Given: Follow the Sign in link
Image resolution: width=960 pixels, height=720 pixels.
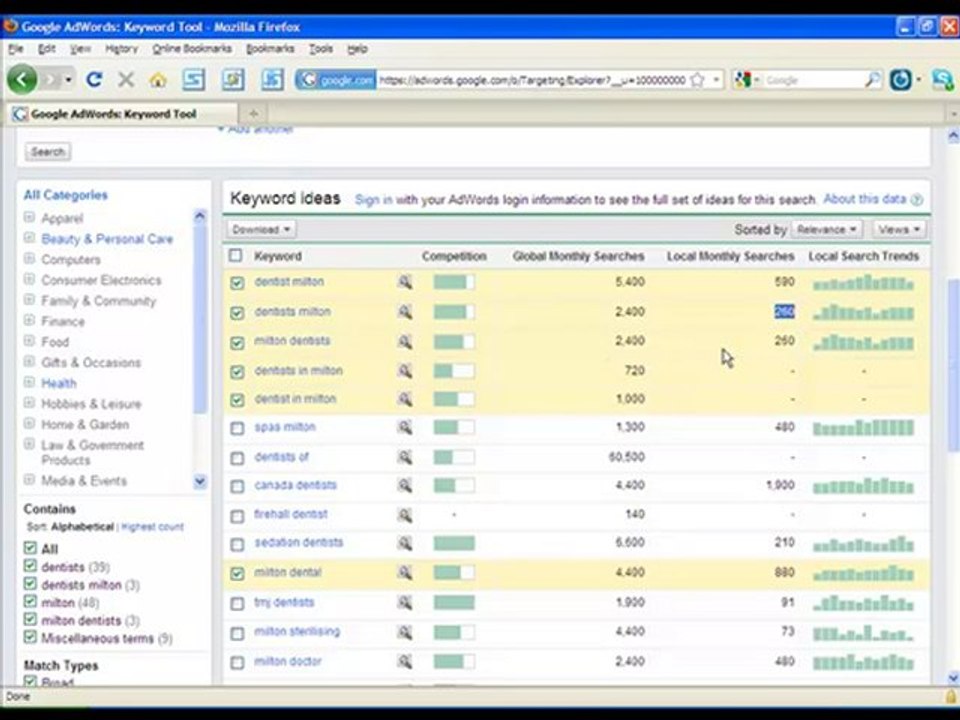Looking at the screenshot, I should coord(373,200).
